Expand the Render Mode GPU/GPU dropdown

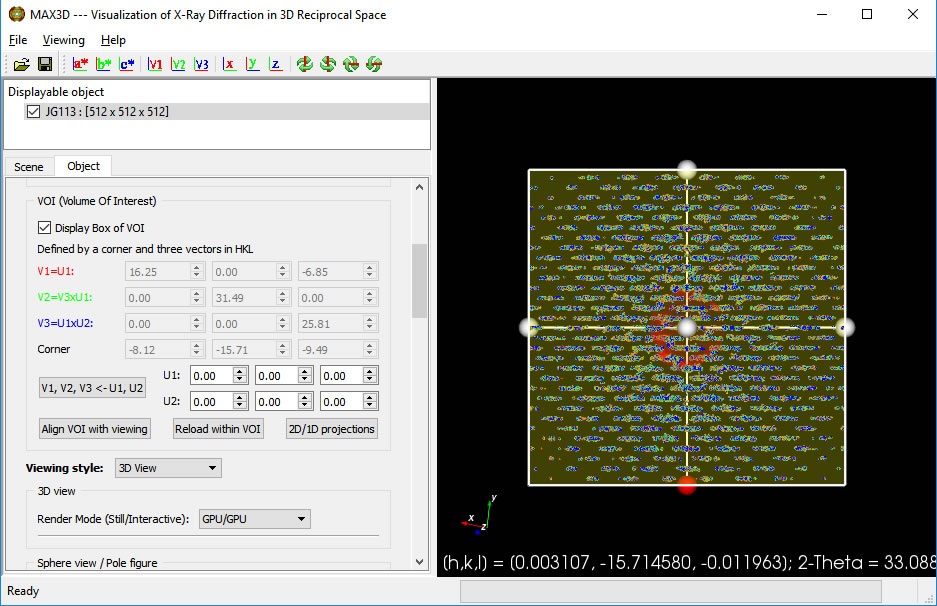[255, 519]
